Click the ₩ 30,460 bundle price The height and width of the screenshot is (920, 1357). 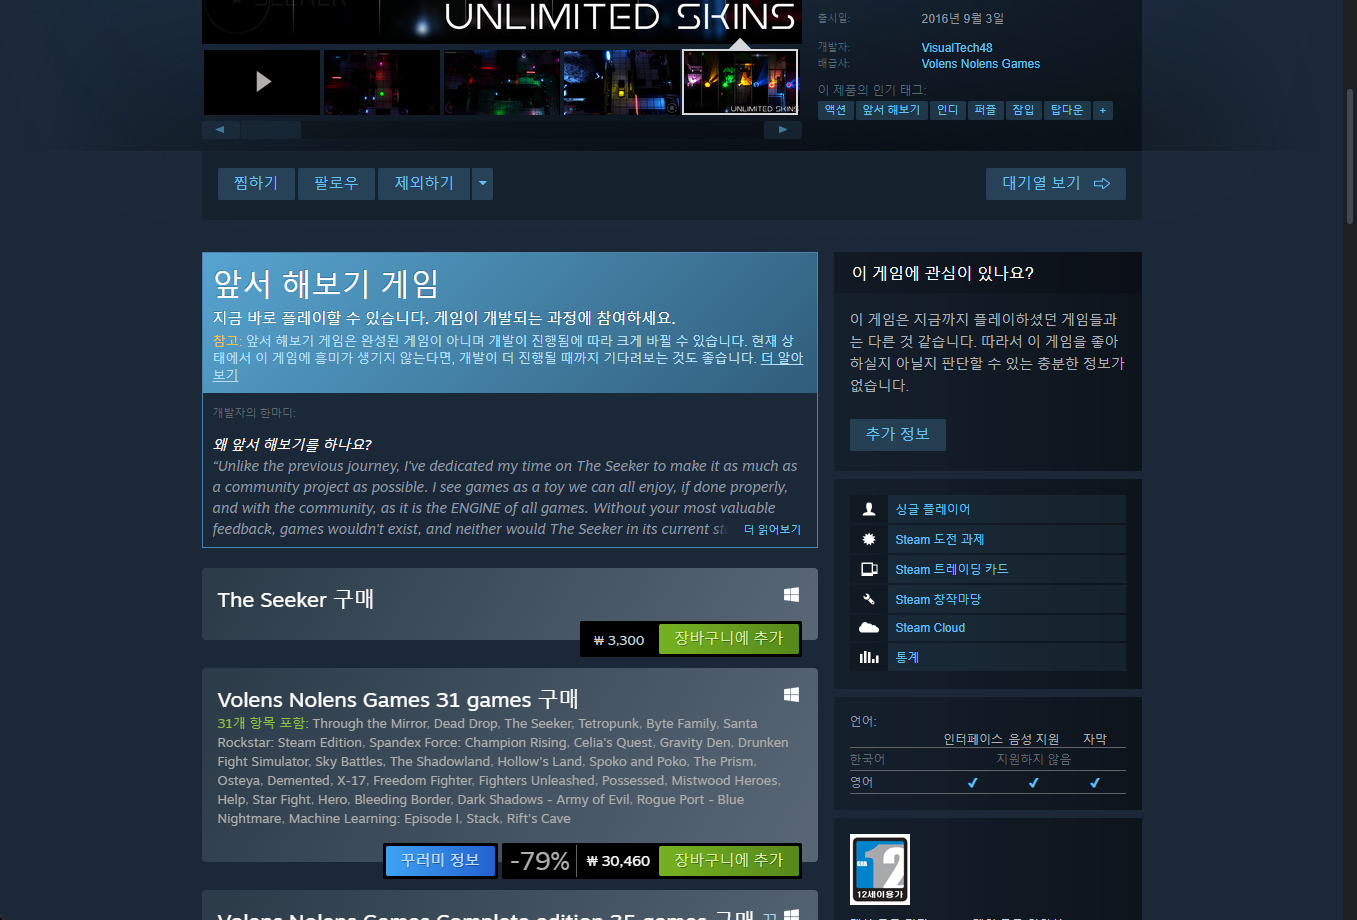(618, 861)
